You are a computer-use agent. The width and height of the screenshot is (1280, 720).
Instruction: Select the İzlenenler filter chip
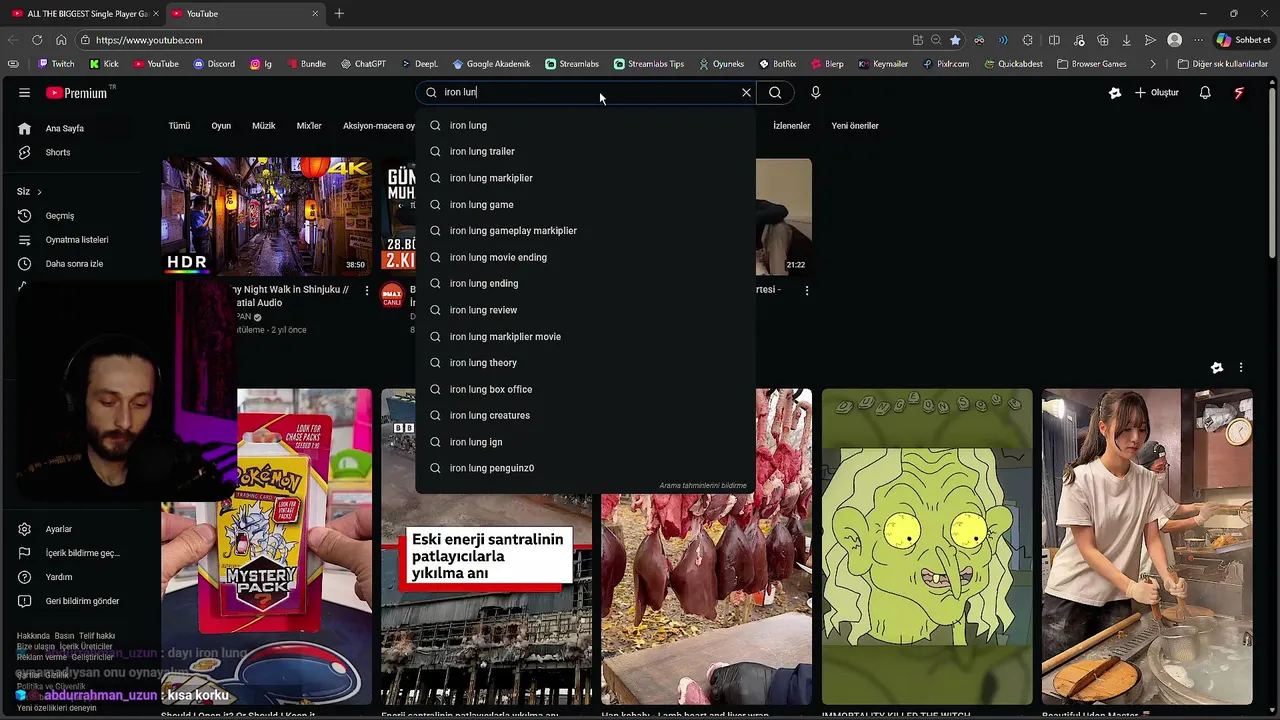point(791,126)
